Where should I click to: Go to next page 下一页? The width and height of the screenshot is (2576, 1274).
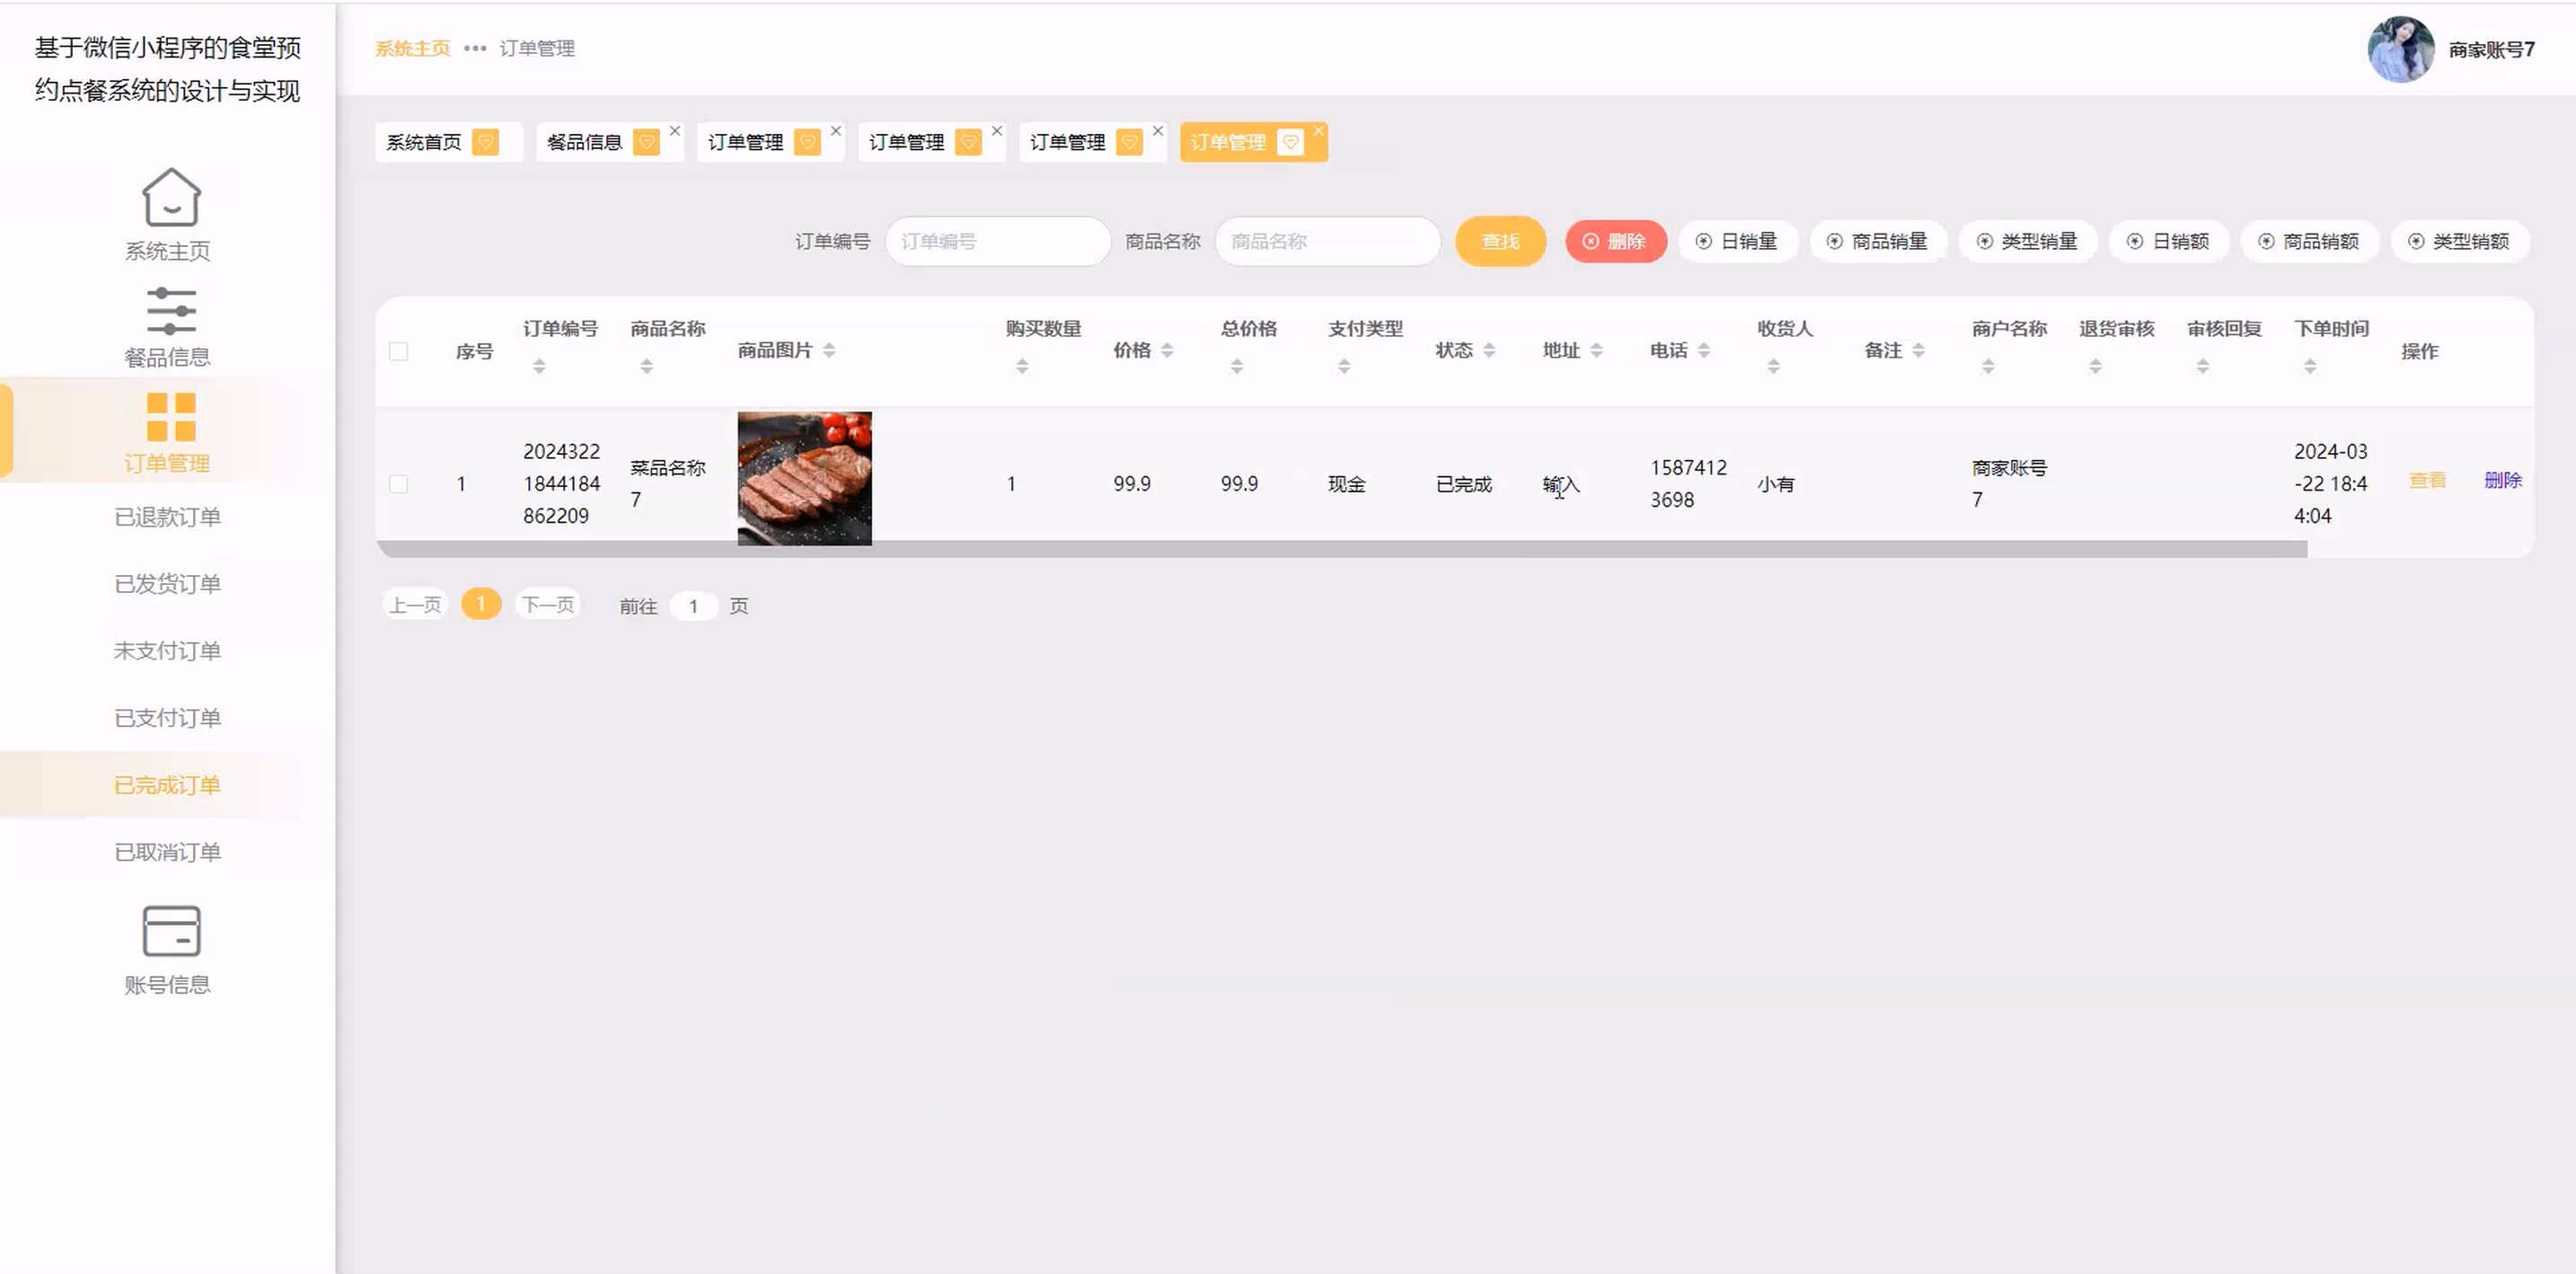(548, 604)
